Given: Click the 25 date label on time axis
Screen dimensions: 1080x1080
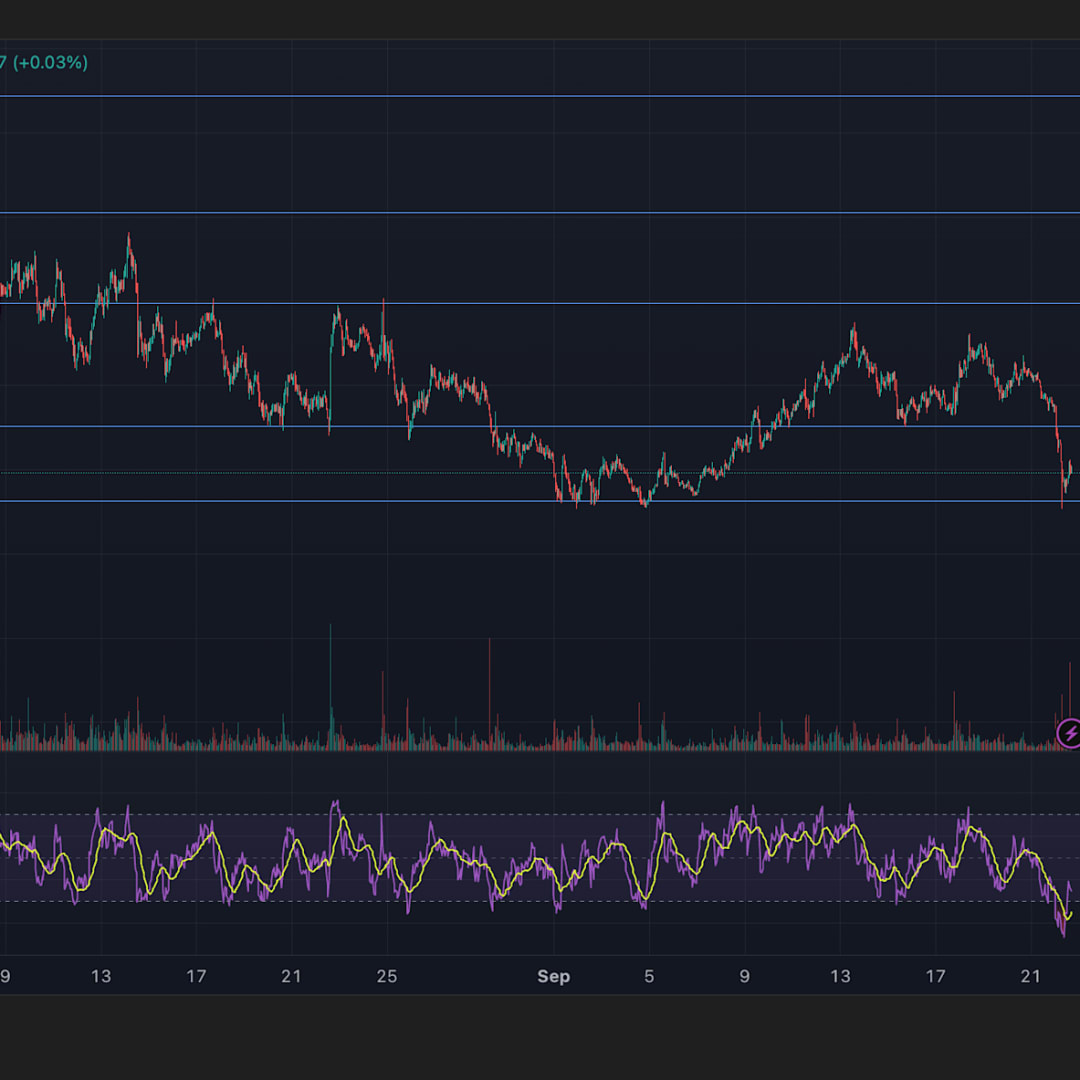Looking at the screenshot, I should (x=386, y=976).
